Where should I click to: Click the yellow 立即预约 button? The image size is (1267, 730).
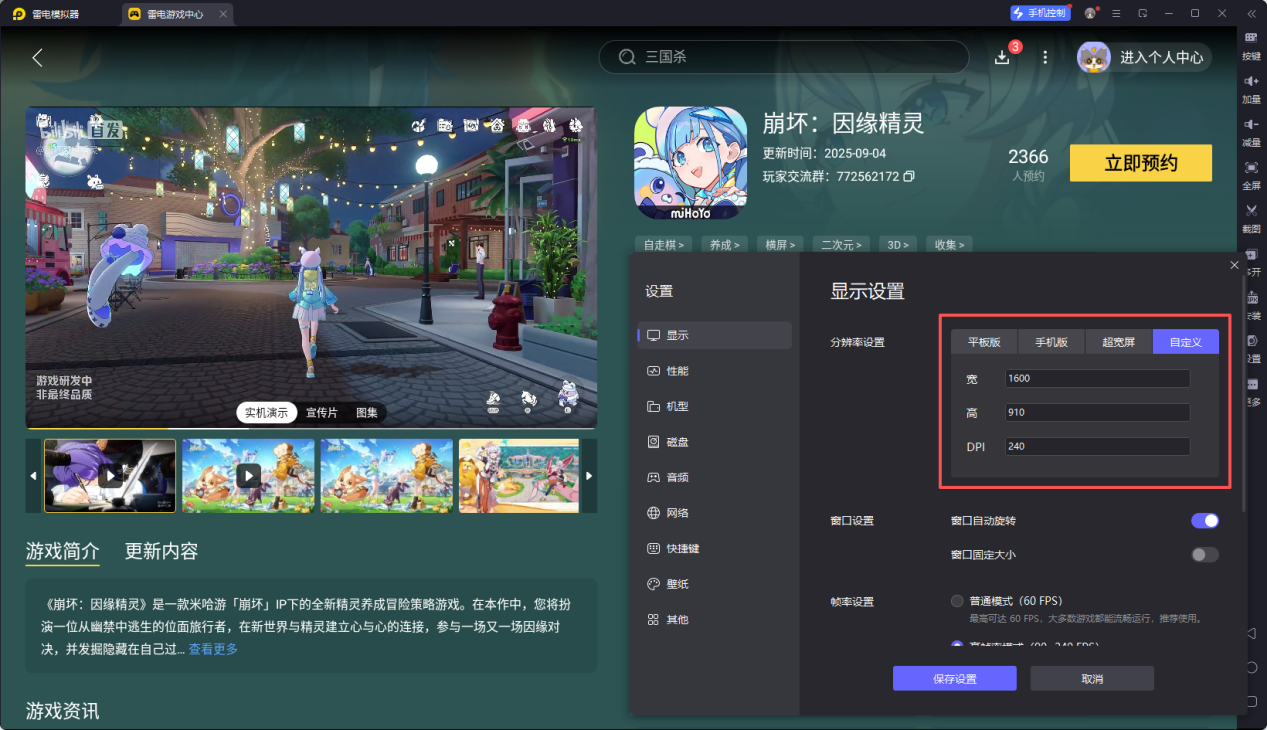tap(1140, 163)
